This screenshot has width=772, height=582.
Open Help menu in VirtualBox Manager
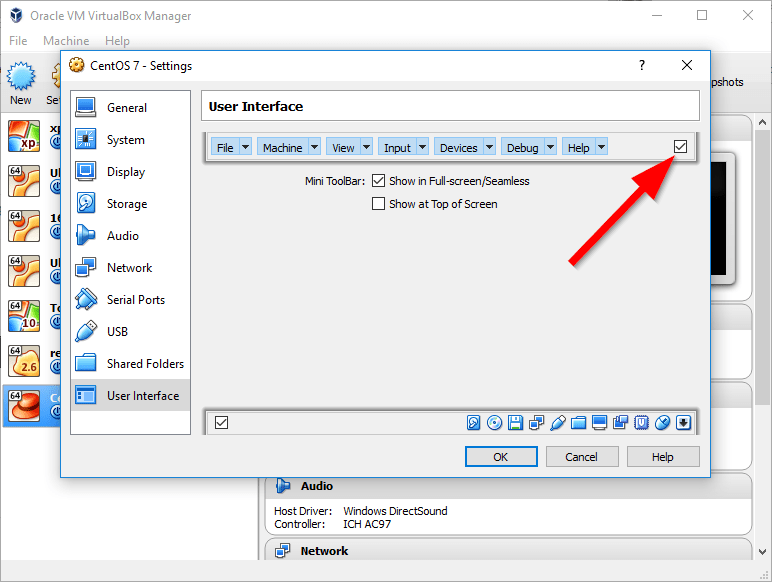tap(117, 40)
